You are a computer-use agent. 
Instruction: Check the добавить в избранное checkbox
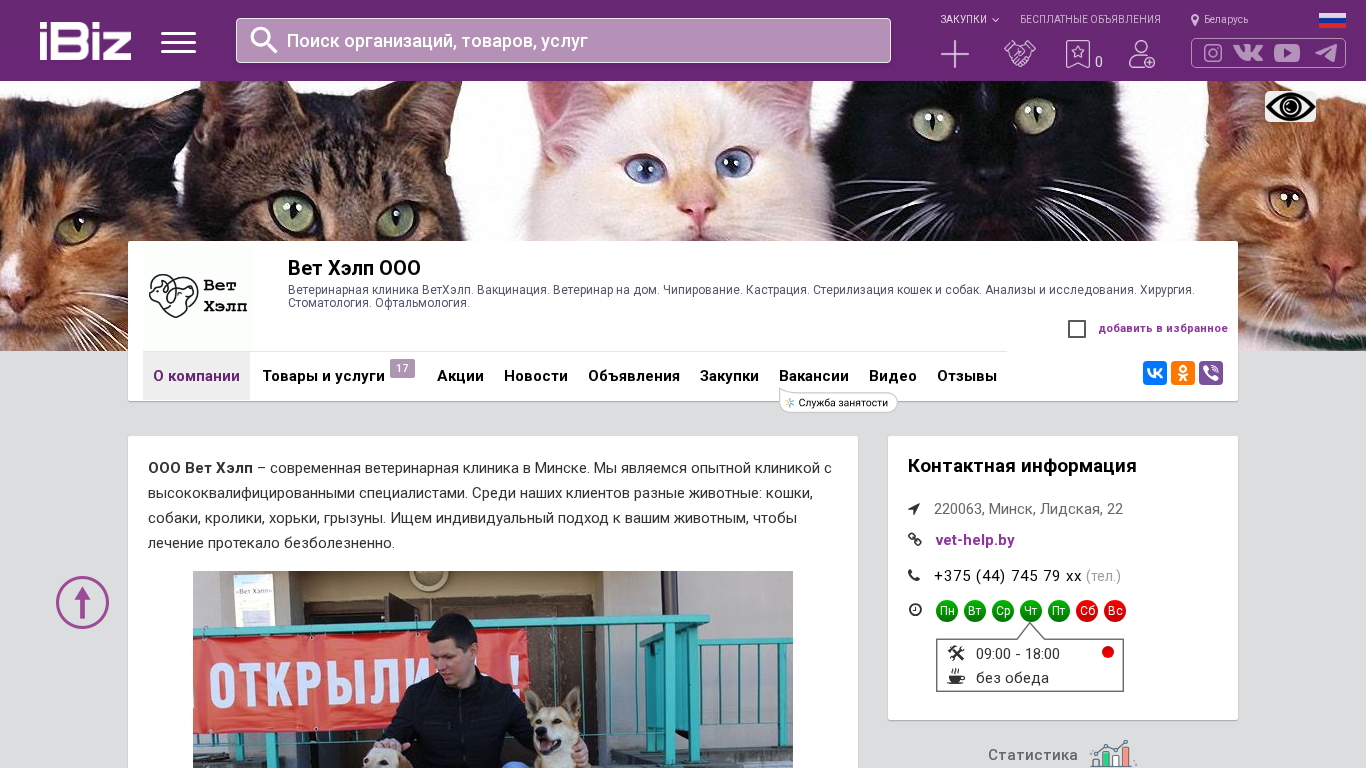[x=1077, y=329]
